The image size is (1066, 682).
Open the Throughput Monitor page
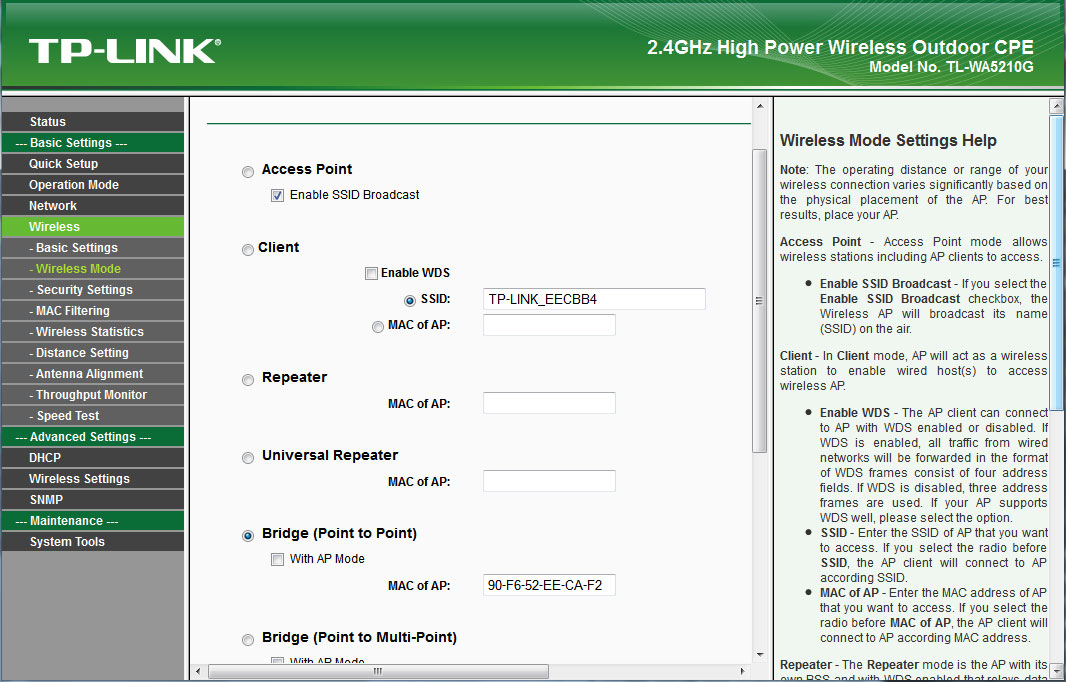point(86,394)
